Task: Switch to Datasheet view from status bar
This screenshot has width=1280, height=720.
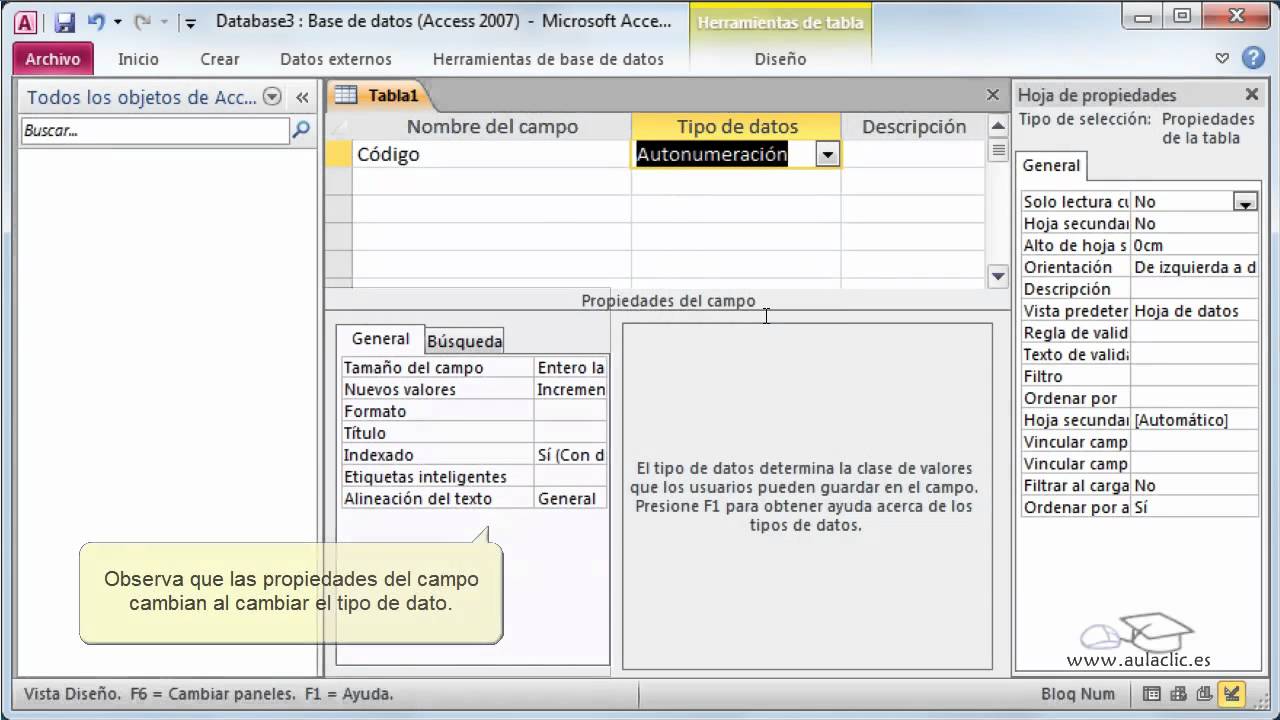Action: click(x=1152, y=694)
